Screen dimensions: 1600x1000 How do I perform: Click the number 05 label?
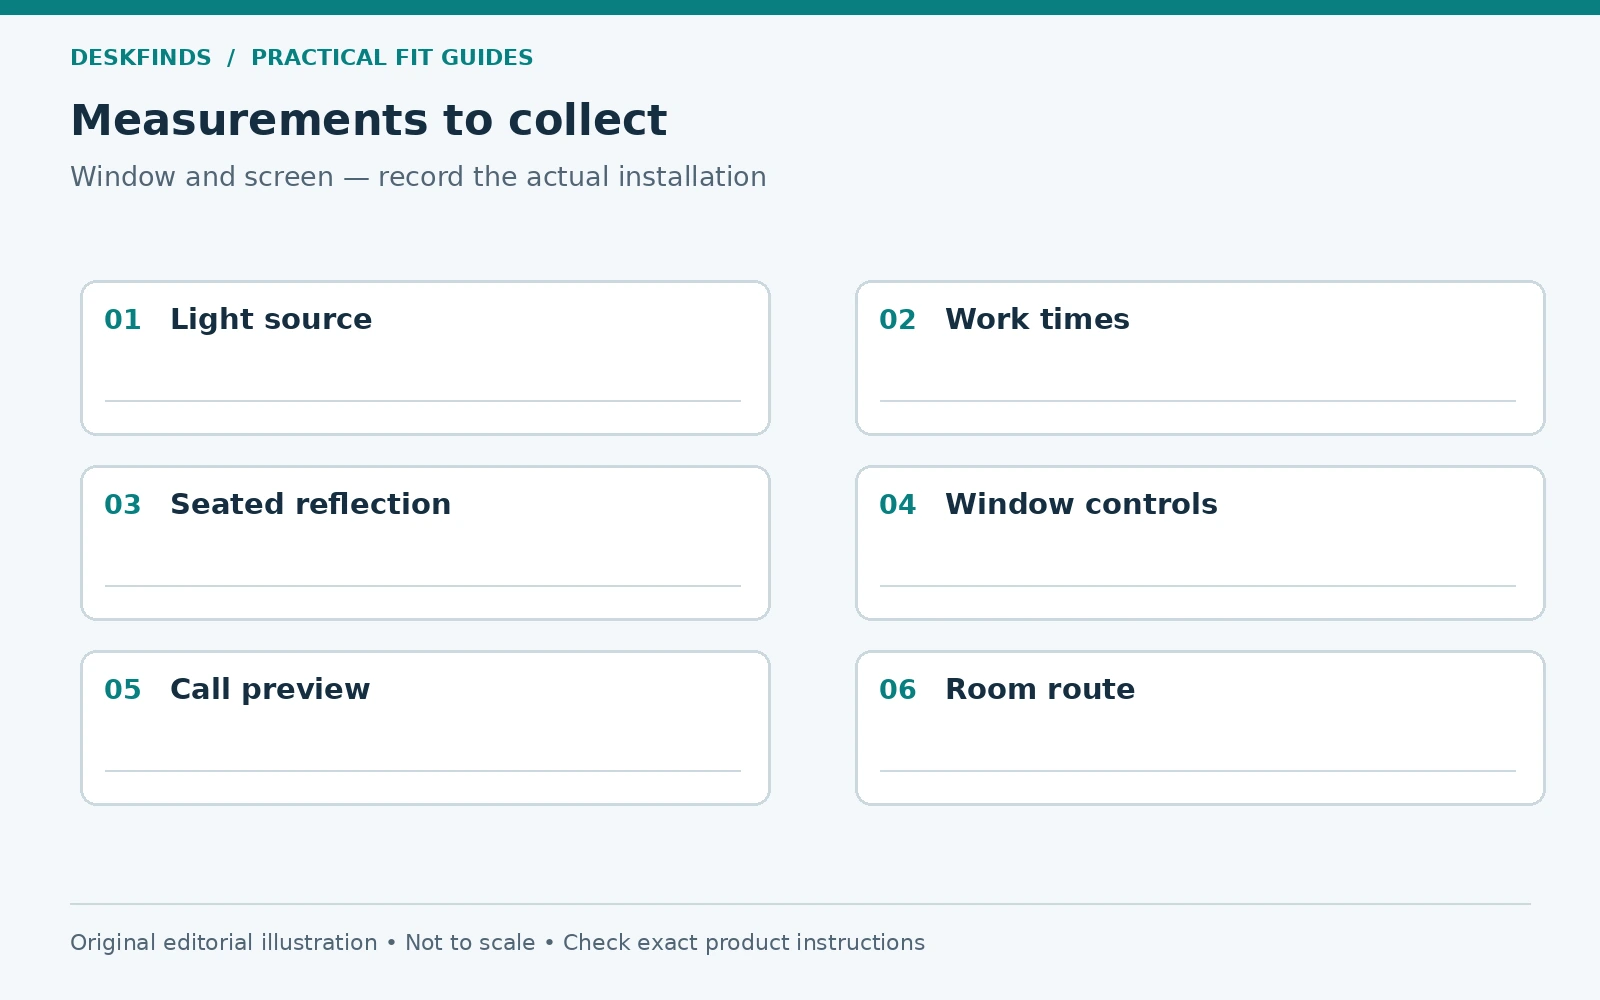123,690
